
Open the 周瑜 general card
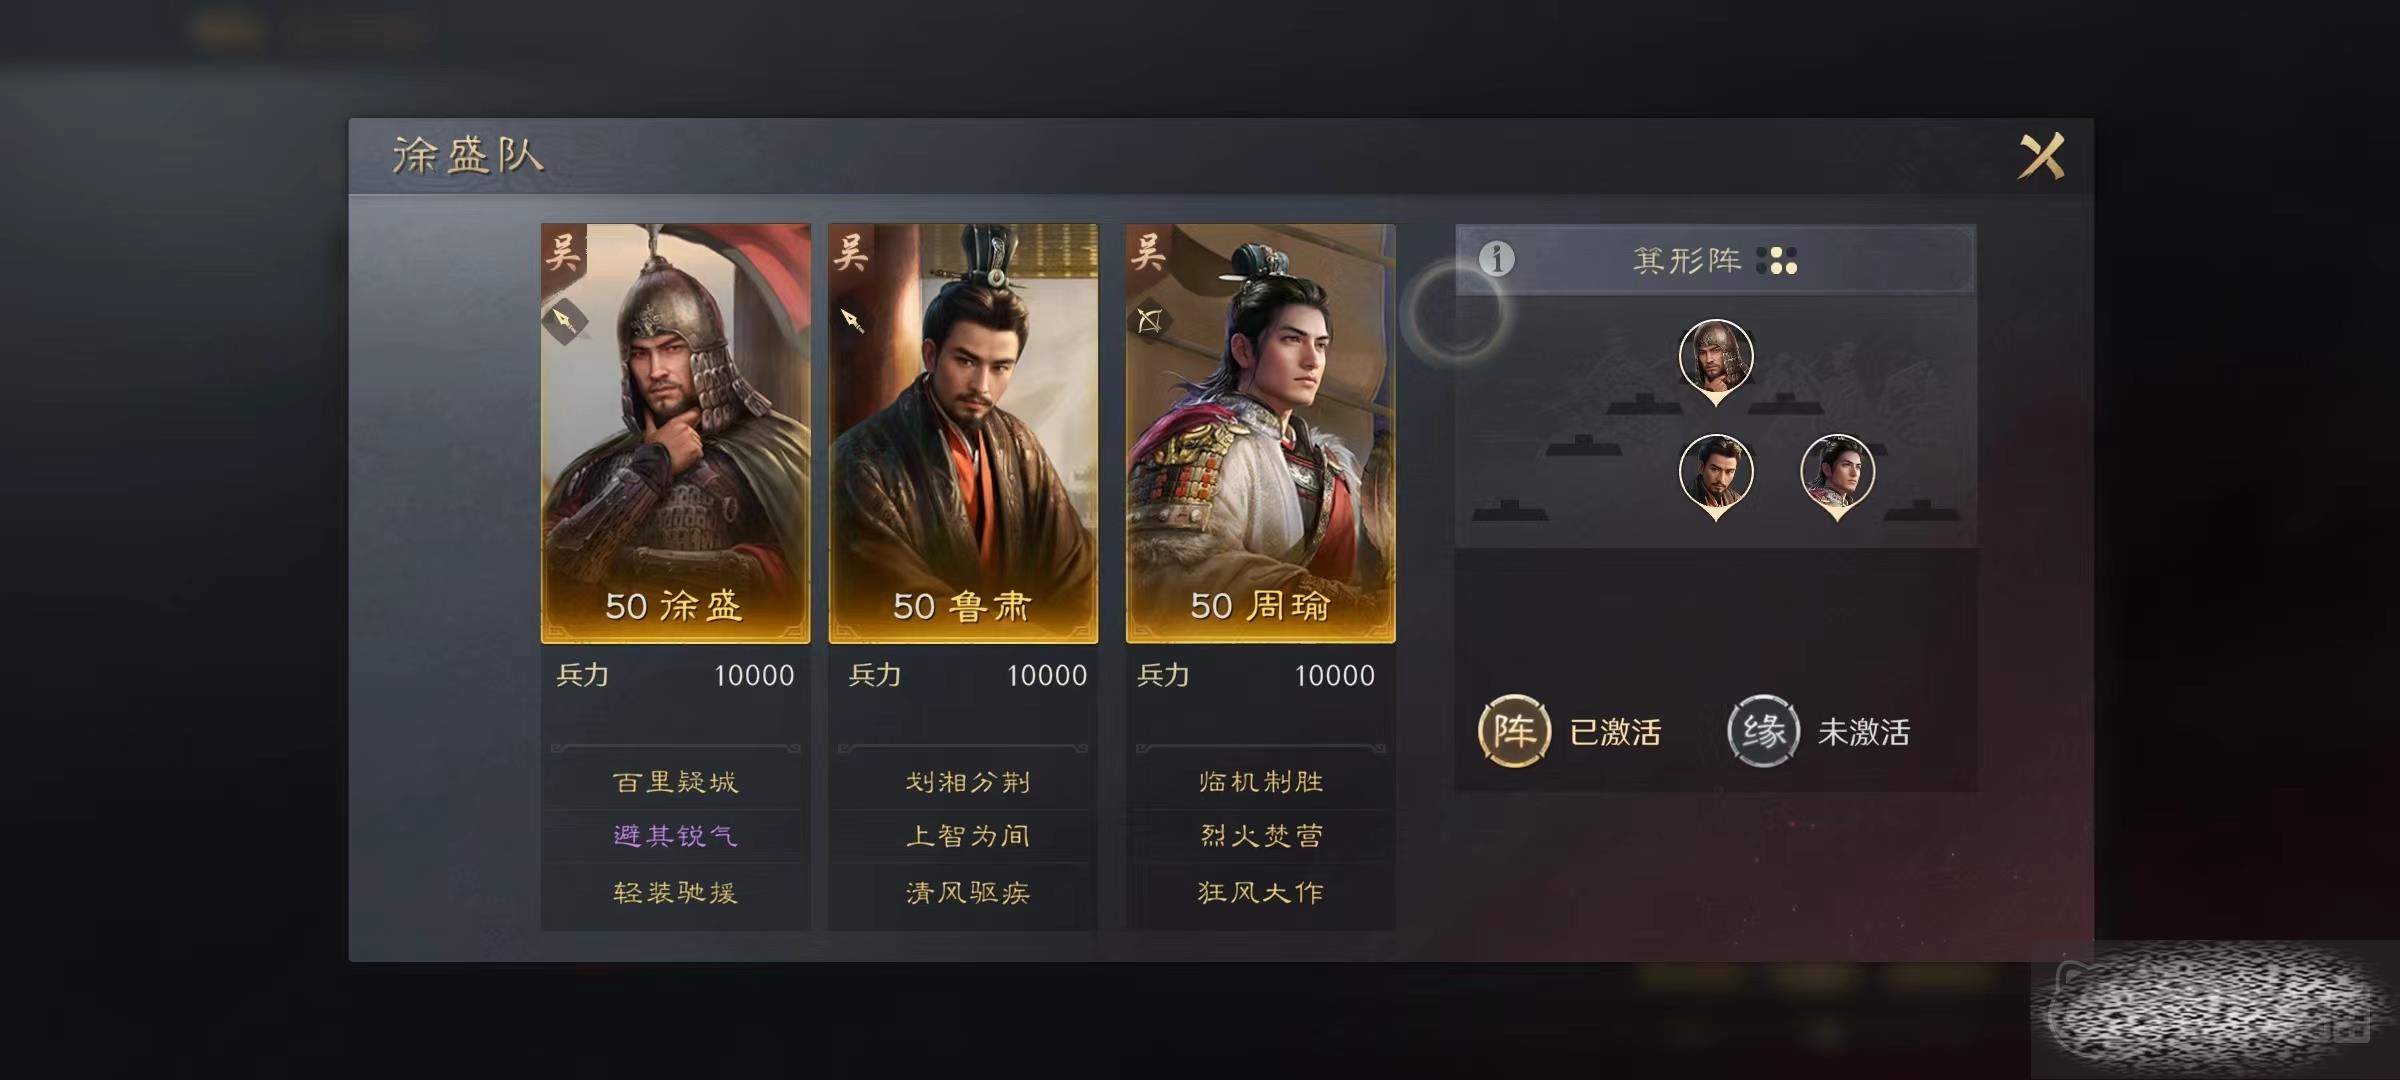[1260, 433]
